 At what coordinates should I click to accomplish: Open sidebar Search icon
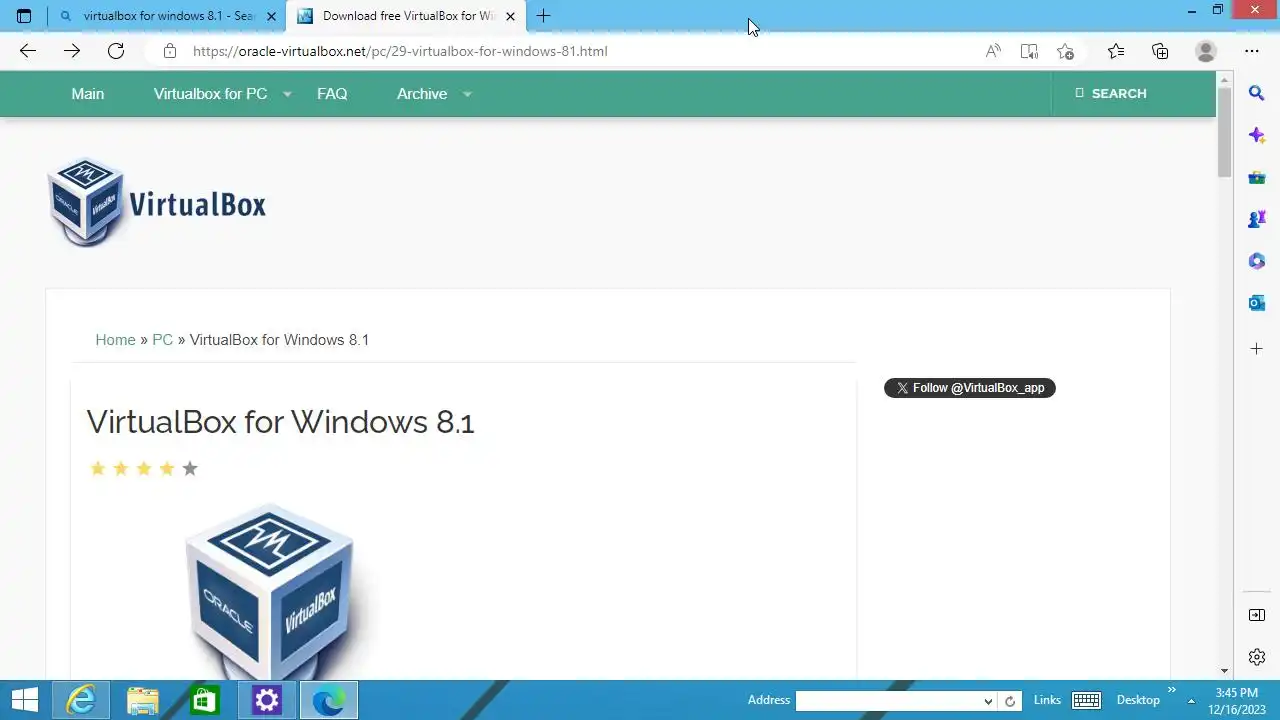(1257, 93)
